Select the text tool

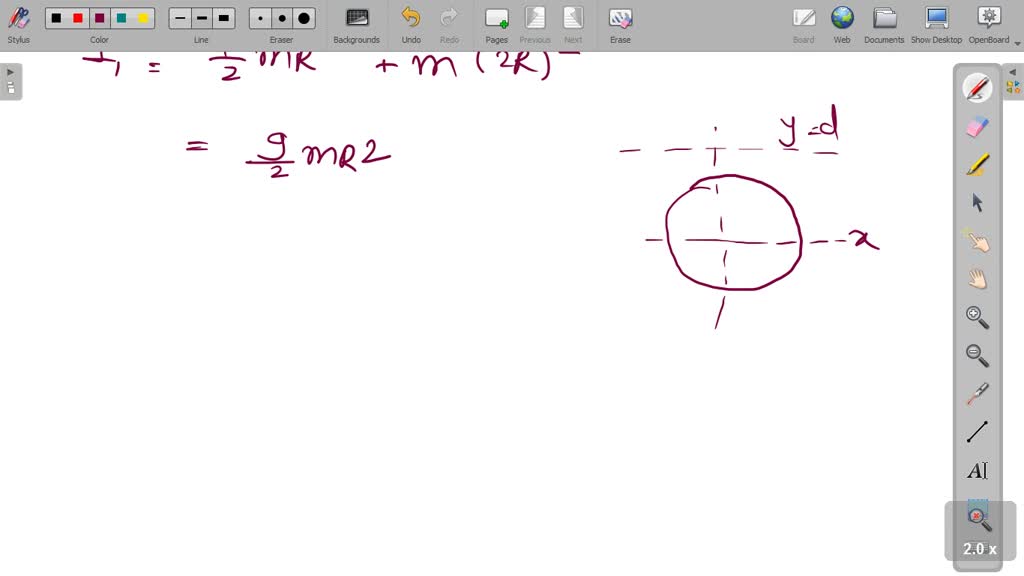pos(977,470)
